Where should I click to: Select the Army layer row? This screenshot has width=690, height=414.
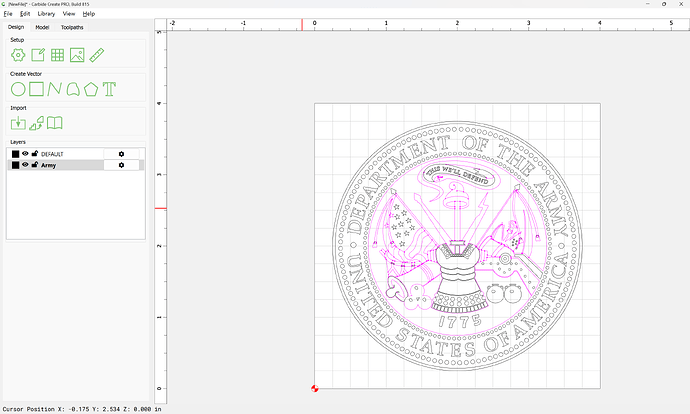point(76,165)
